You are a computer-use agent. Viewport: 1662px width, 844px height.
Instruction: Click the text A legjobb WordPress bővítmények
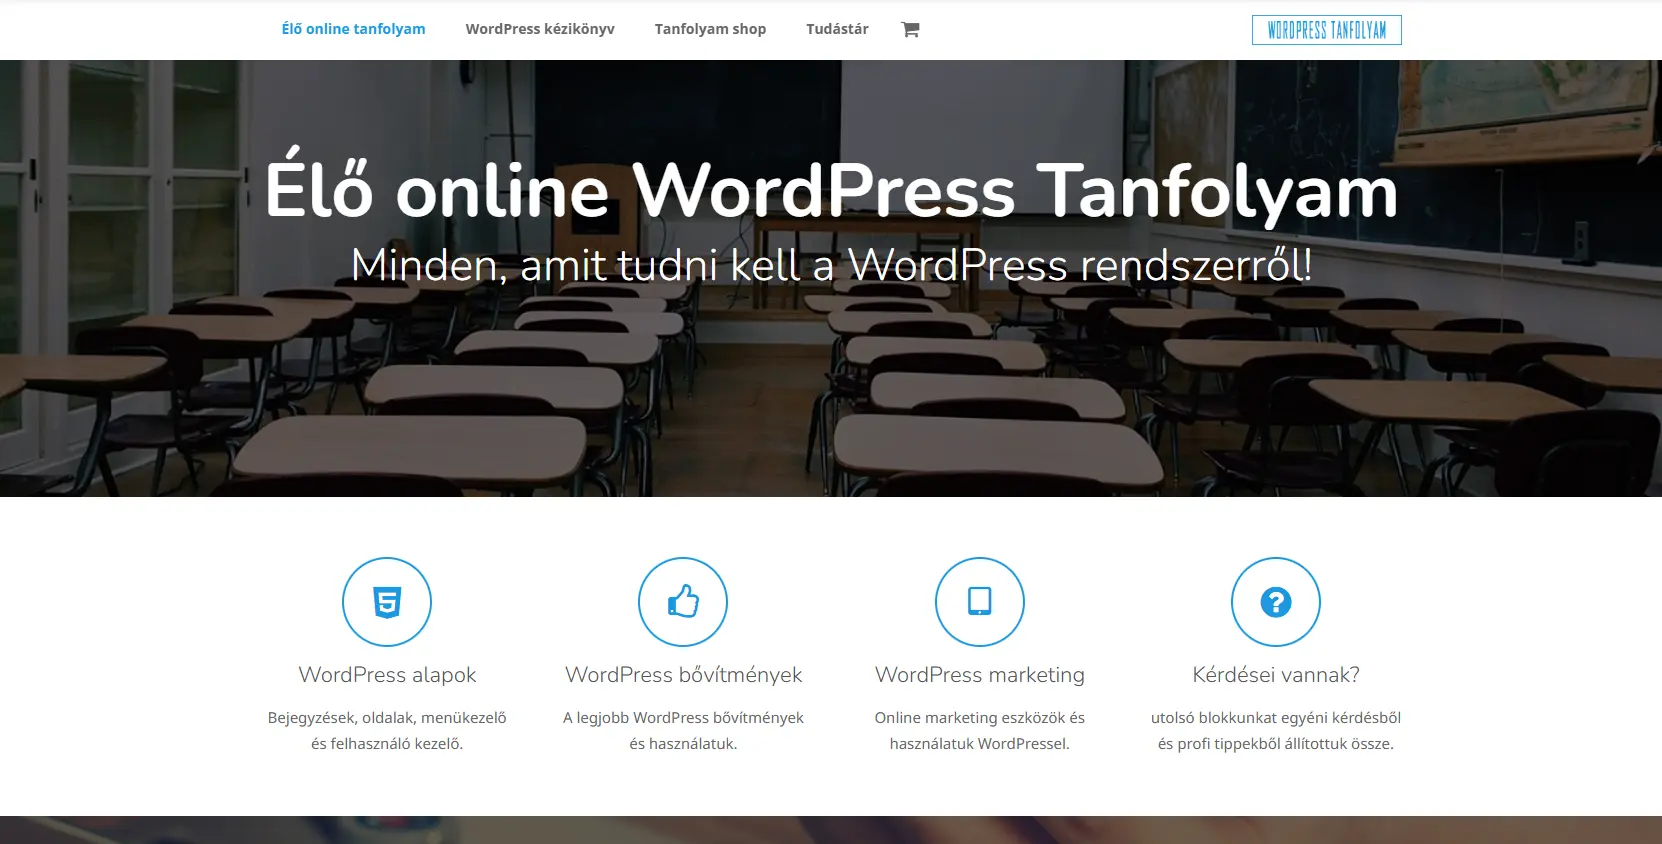point(683,718)
